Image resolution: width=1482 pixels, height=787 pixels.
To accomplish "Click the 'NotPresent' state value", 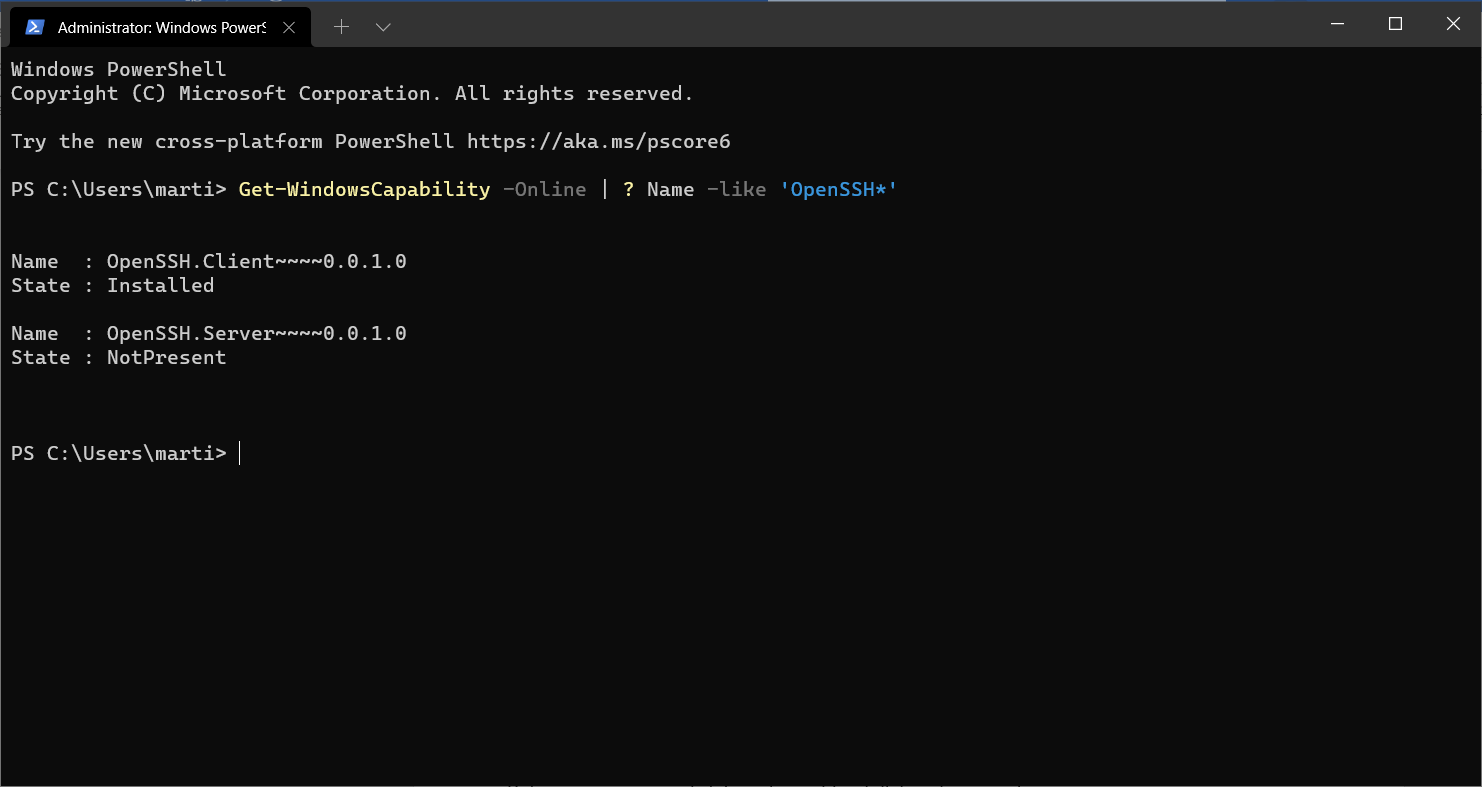I will click(167, 358).
